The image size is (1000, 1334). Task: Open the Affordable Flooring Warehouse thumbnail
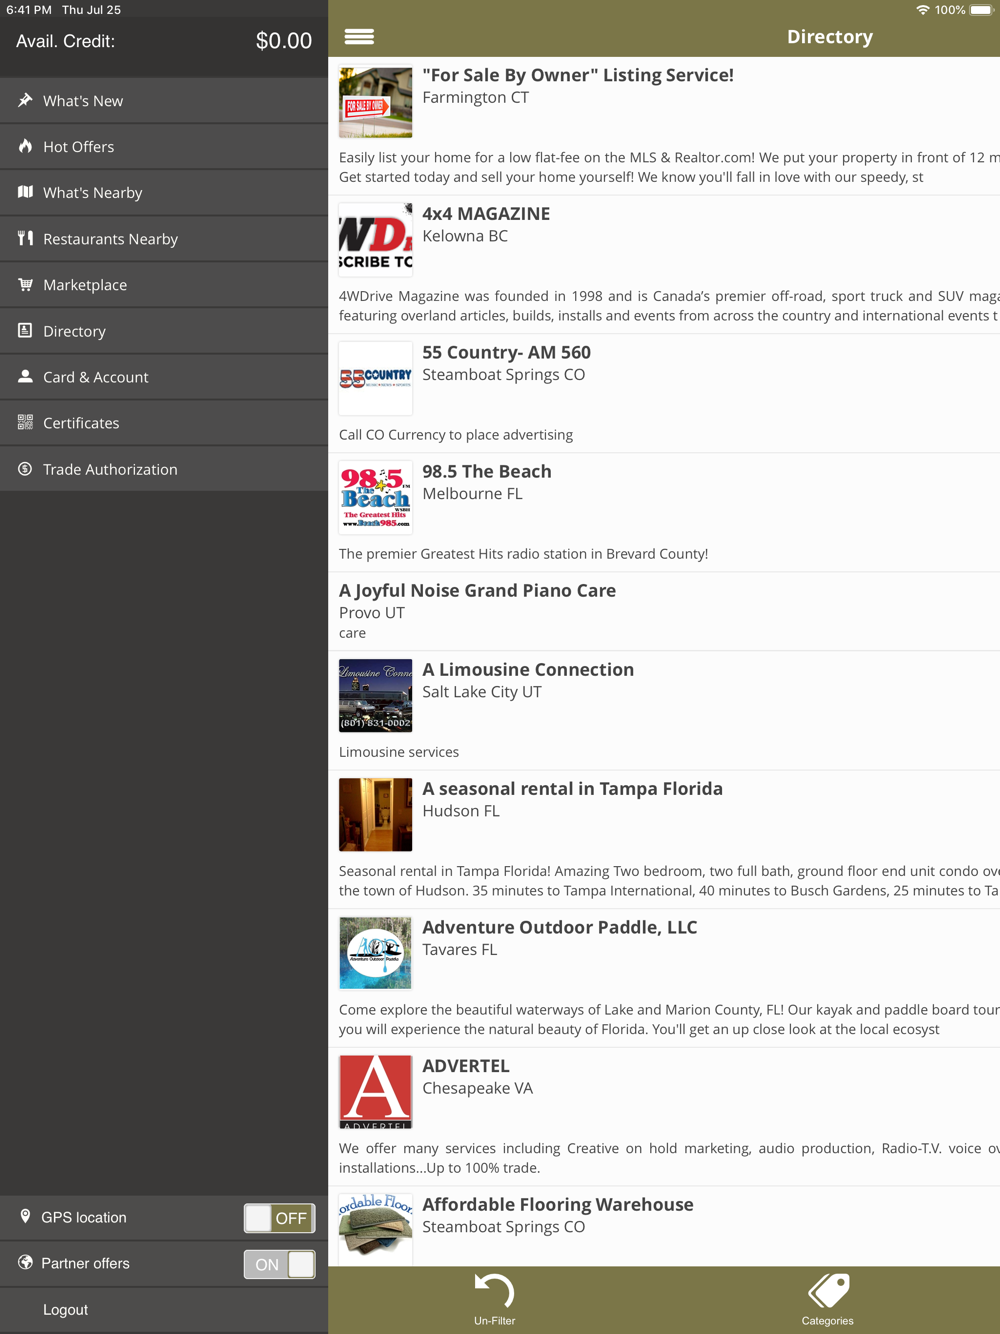point(375,1228)
